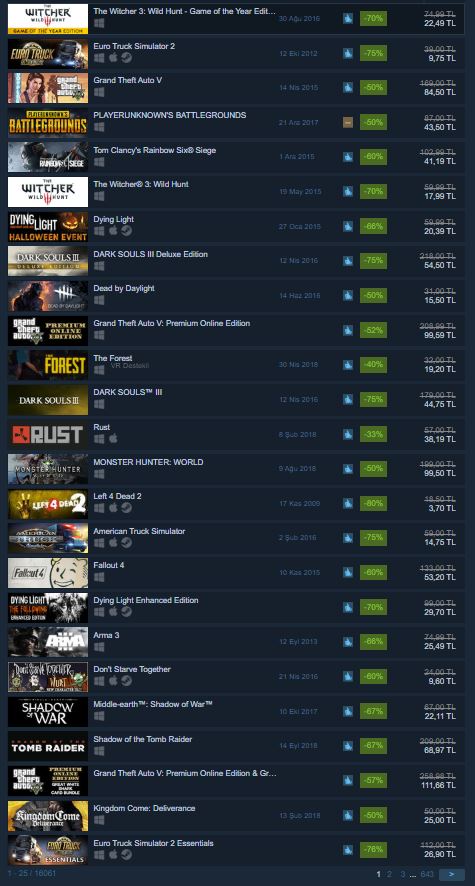
Task: Click the Steam icon under Dying Light
Action: [x=127, y=231]
